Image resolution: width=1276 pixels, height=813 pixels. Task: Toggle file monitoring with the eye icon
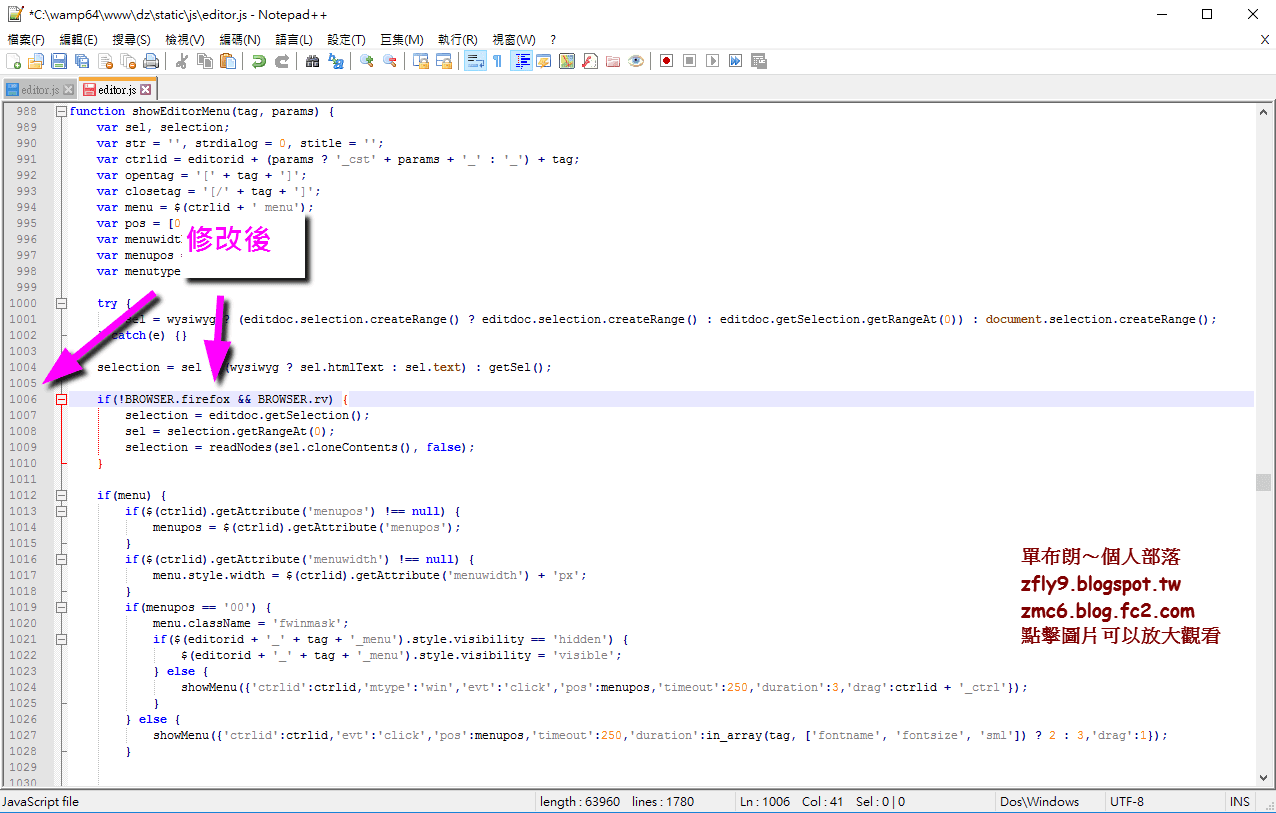click(x=636, y=61)
